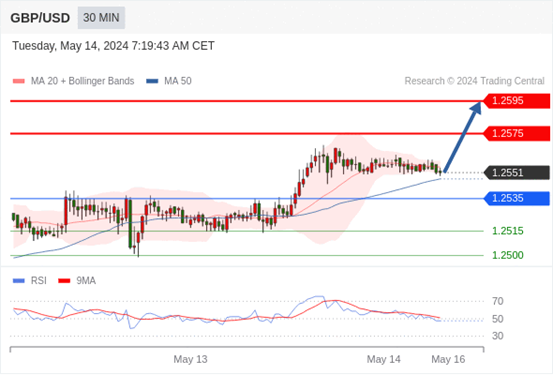
Task: Click the RSI legend label
Action: tap(38, 281)
